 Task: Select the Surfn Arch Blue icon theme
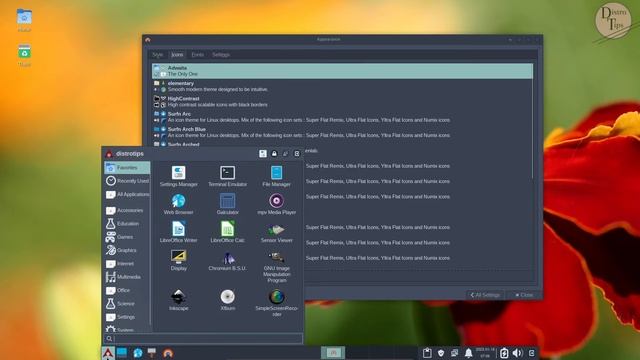tap(342, 132)
